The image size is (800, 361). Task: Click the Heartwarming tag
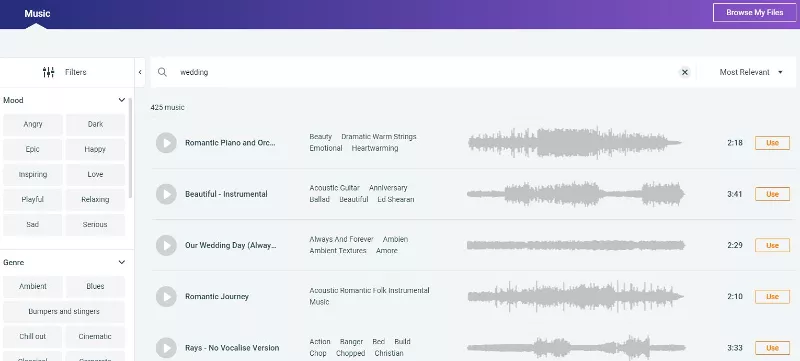pos(374,148)
